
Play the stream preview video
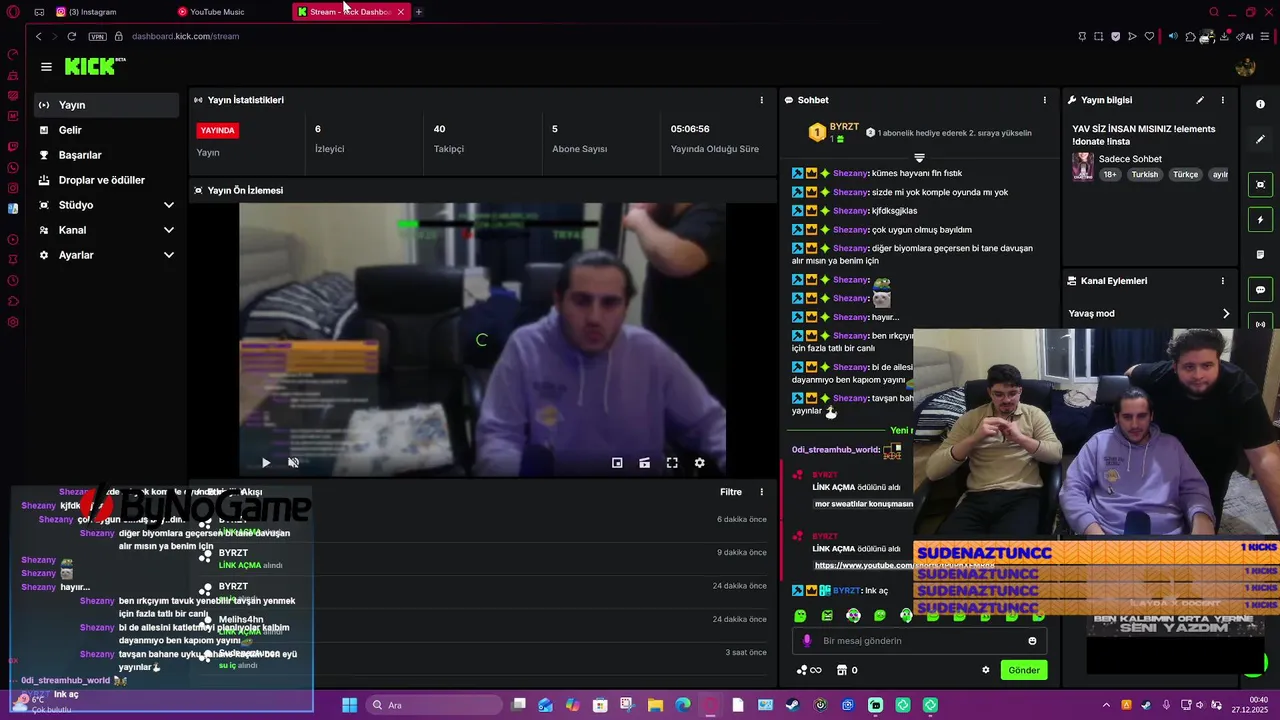[x=265, y=463]
